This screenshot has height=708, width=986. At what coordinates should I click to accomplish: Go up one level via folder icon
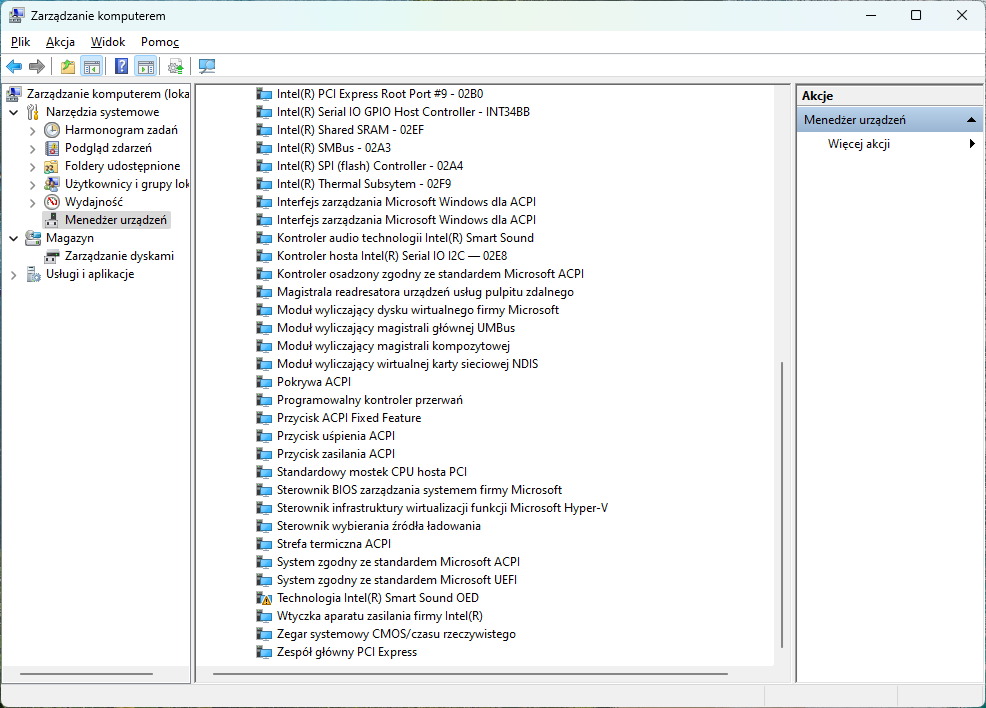click(x=68, y=66)
